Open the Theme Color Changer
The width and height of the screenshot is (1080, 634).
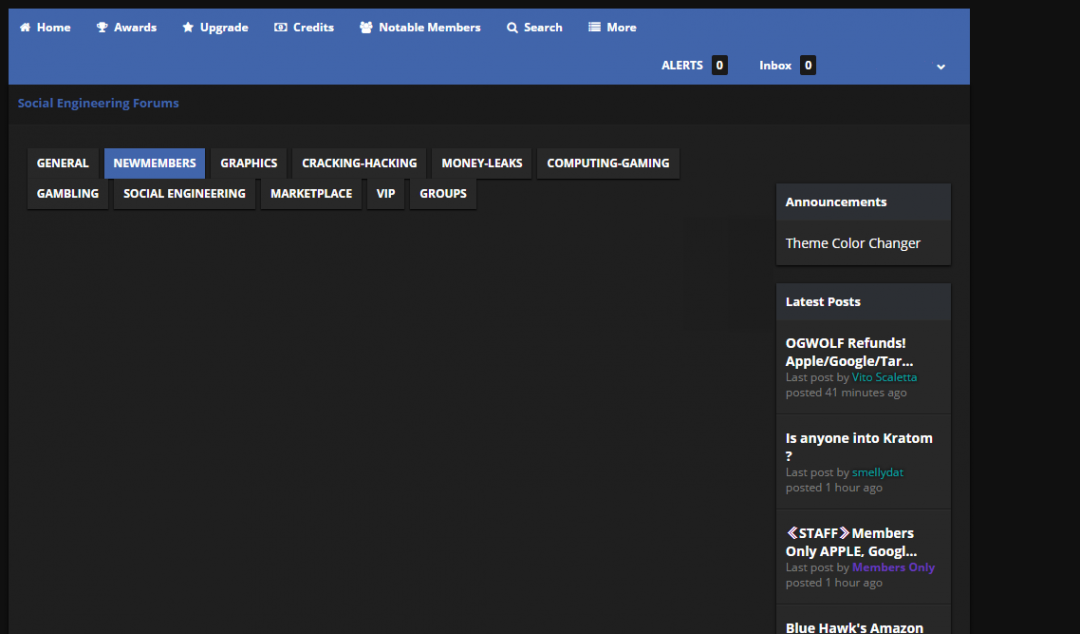(852, 243)
